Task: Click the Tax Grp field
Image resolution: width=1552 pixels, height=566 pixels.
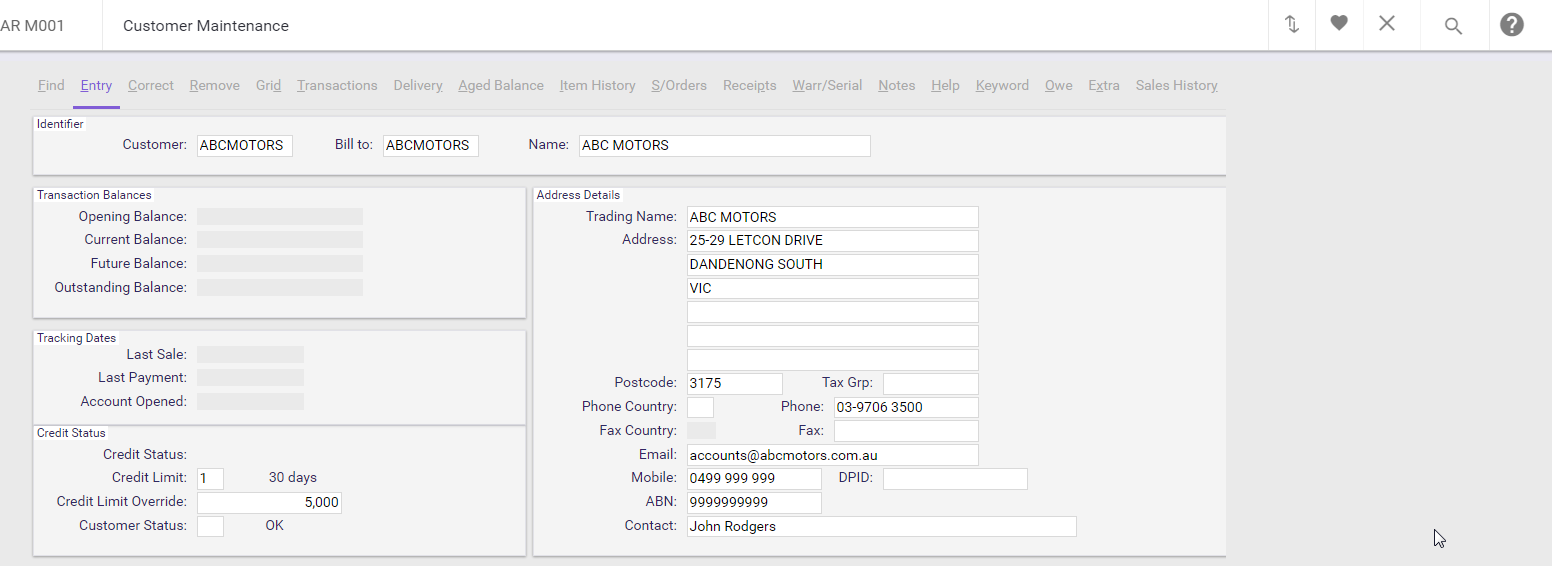Action: tap(931, 383)
